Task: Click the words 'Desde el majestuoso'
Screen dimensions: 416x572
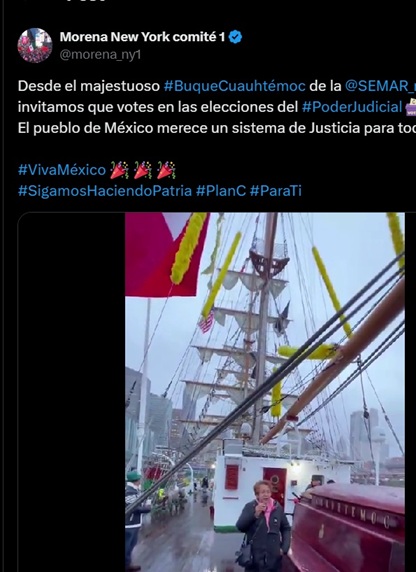Action: pos(89,86)
